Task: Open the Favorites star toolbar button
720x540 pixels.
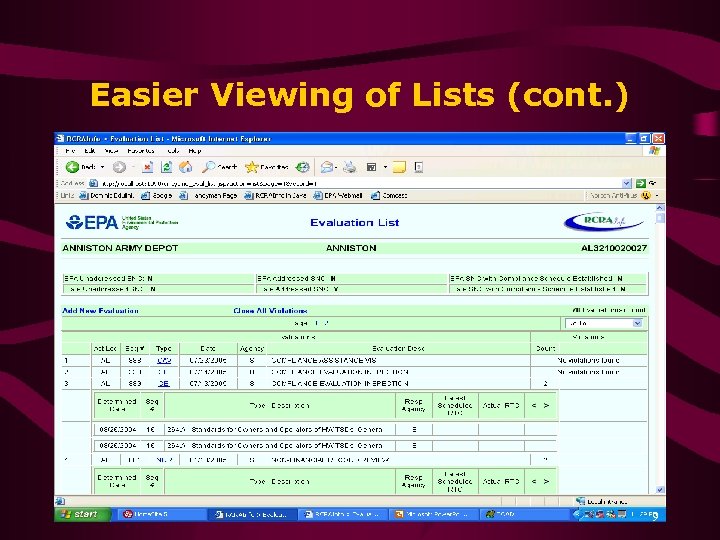Action: (267, 167)
